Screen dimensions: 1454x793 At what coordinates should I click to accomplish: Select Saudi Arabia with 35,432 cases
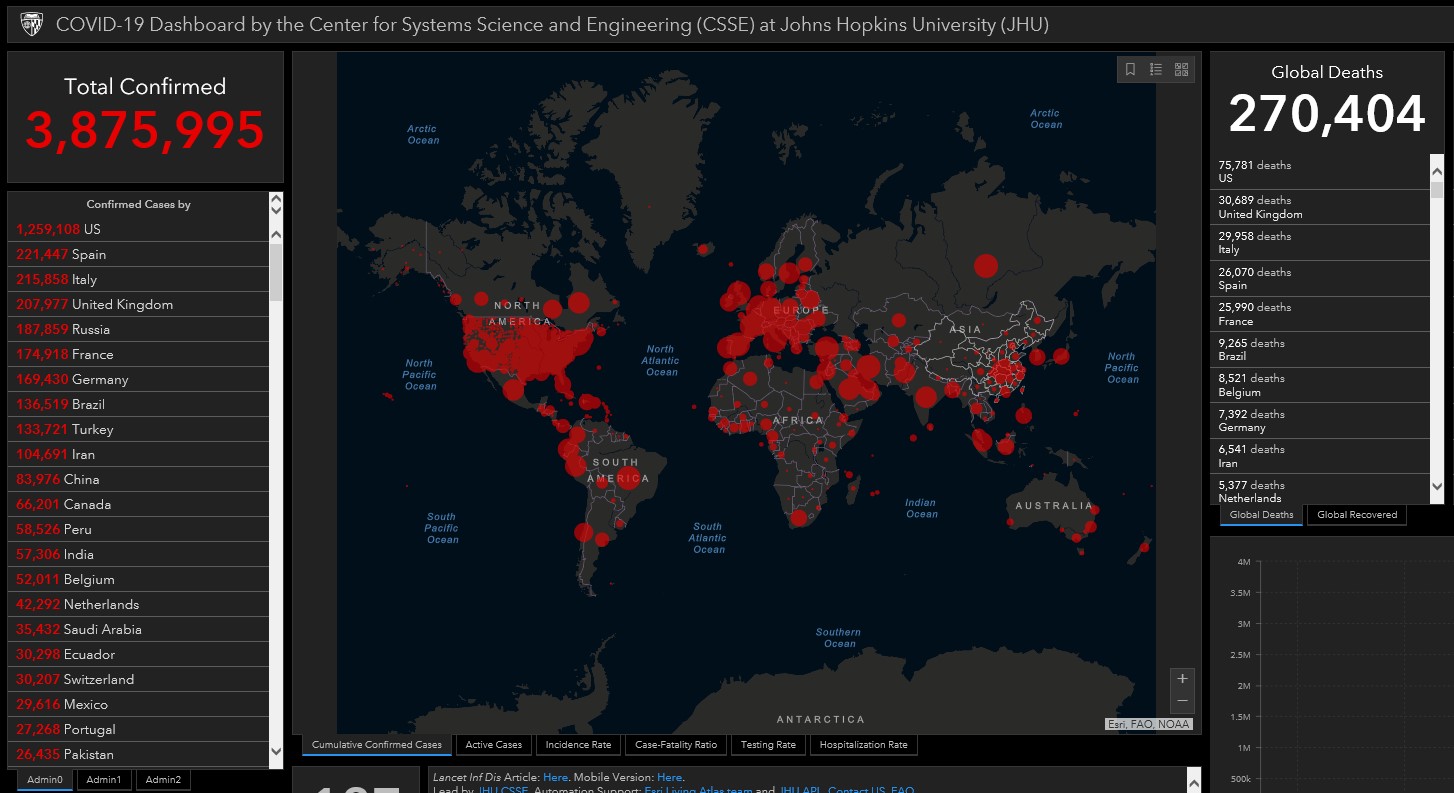138,629
